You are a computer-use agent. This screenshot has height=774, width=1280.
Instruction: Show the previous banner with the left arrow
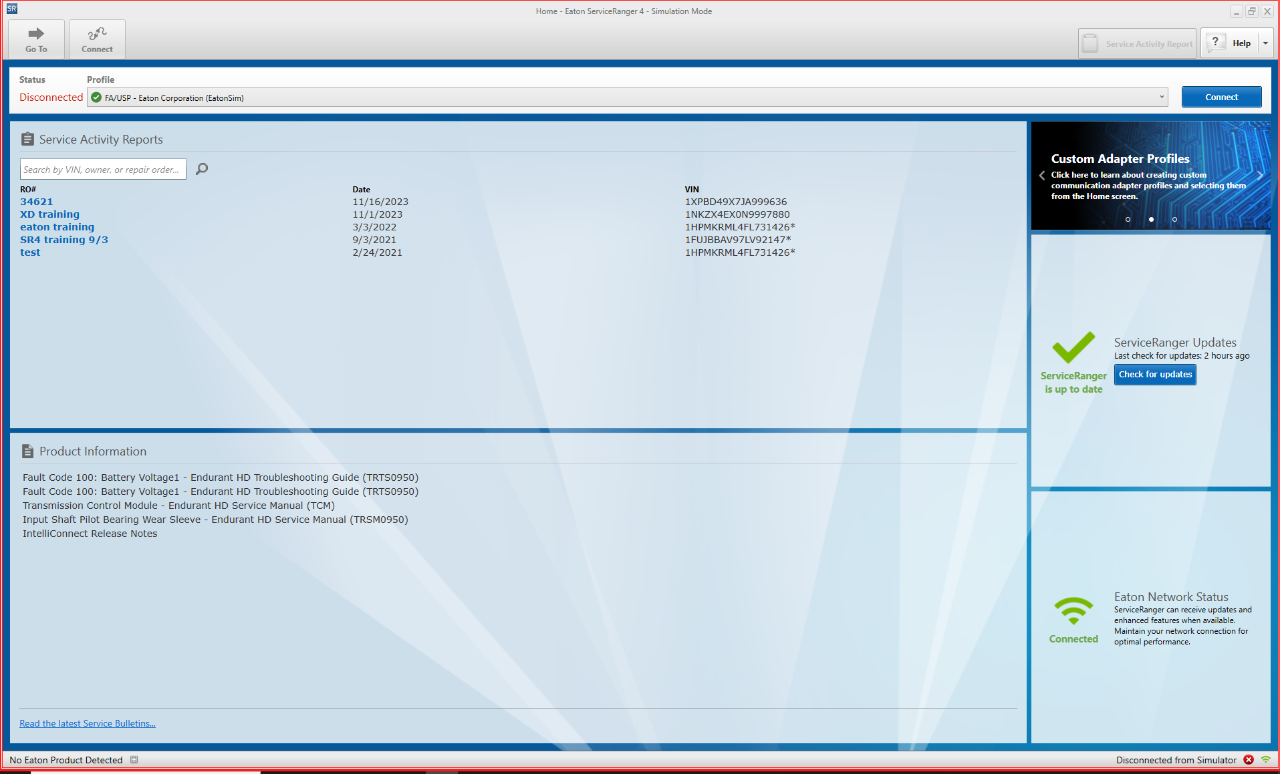[1041, 175]
